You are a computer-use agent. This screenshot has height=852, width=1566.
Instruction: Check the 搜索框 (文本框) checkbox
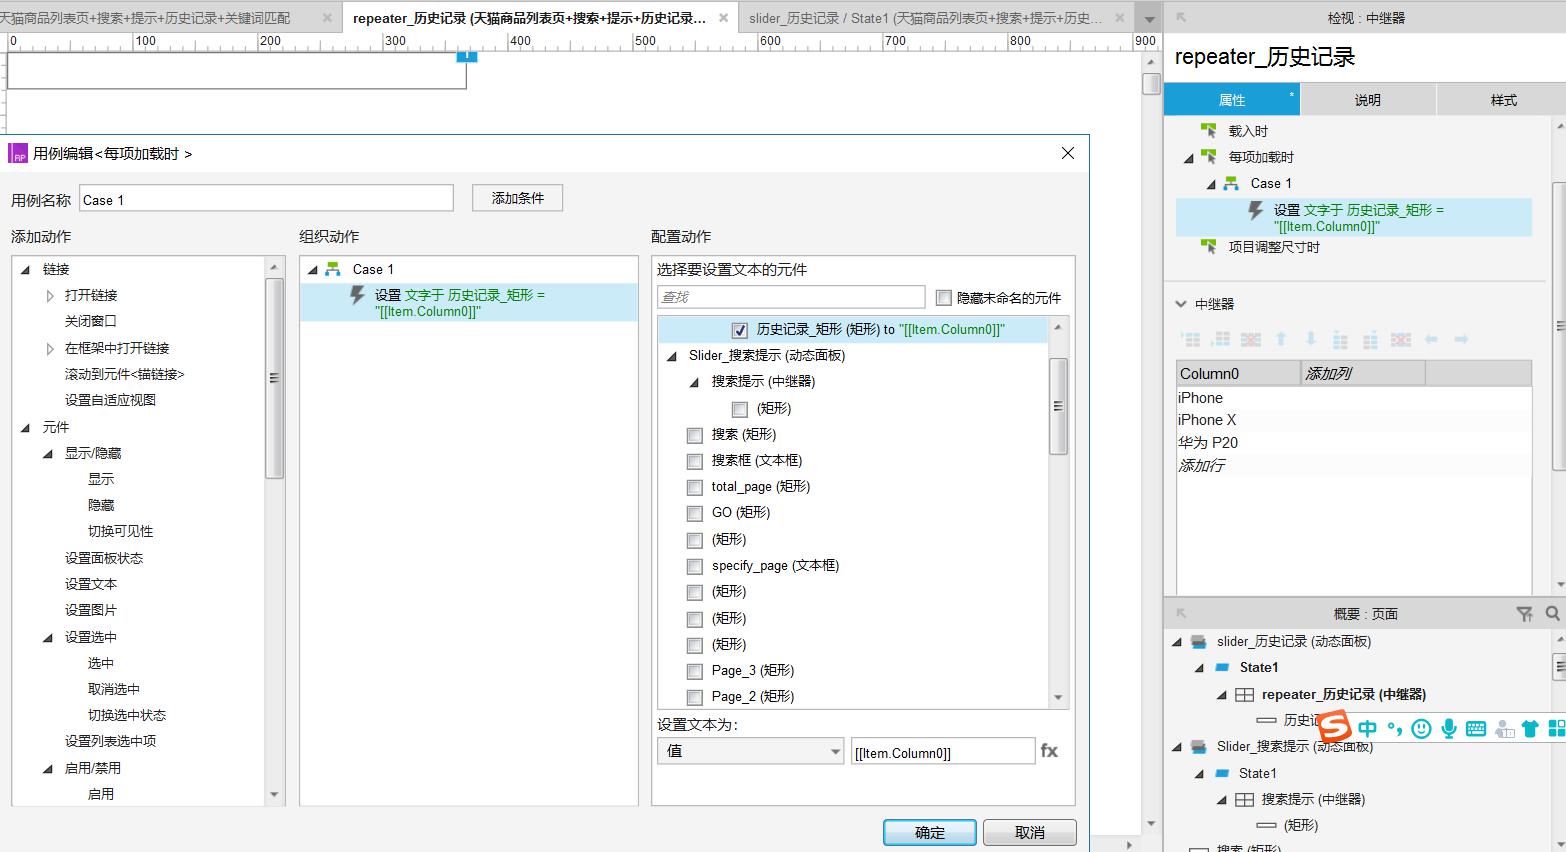point(695,461)
